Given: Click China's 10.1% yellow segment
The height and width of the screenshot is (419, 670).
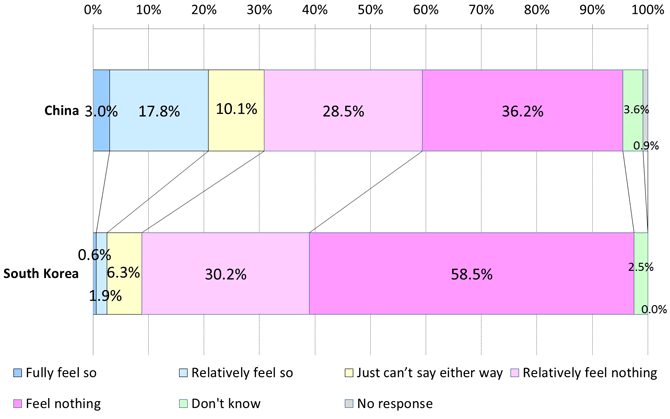Looking at the screenshot, I should [236, 111].
